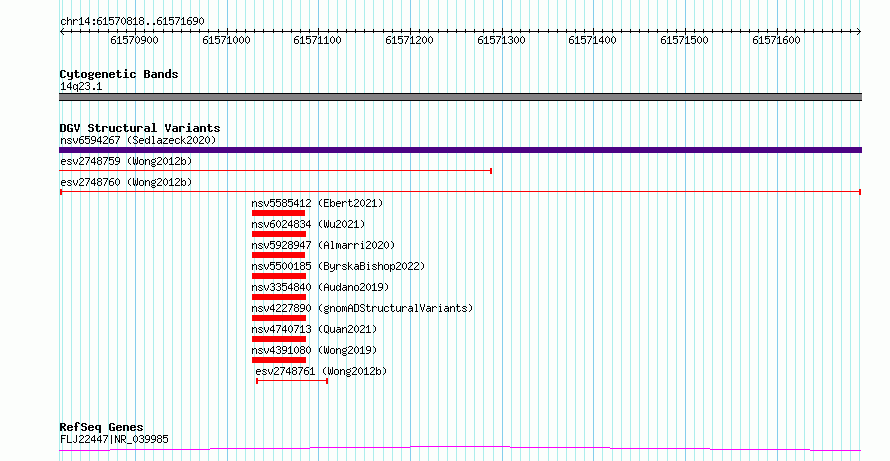
Task: Click the chr14:61570818..61571690 region label
Action: pyautogui.click(x=132, y=21)
